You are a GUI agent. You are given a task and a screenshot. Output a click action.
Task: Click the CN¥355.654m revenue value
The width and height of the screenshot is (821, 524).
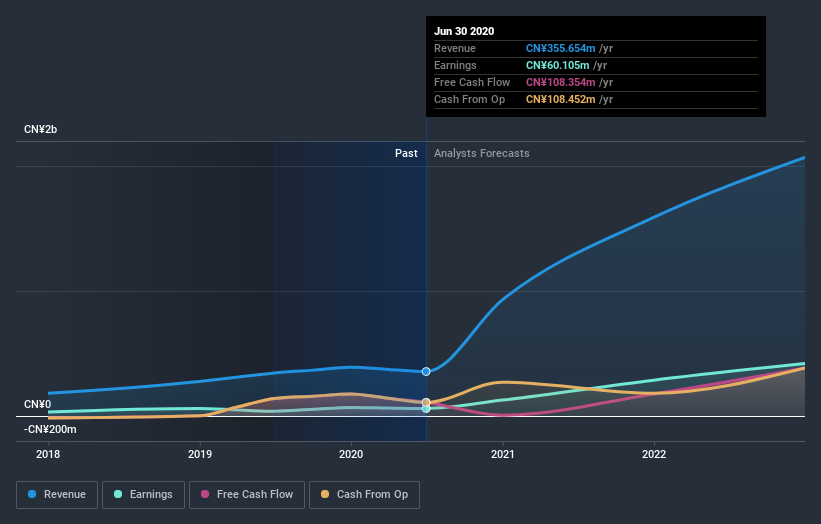point(560,48)
